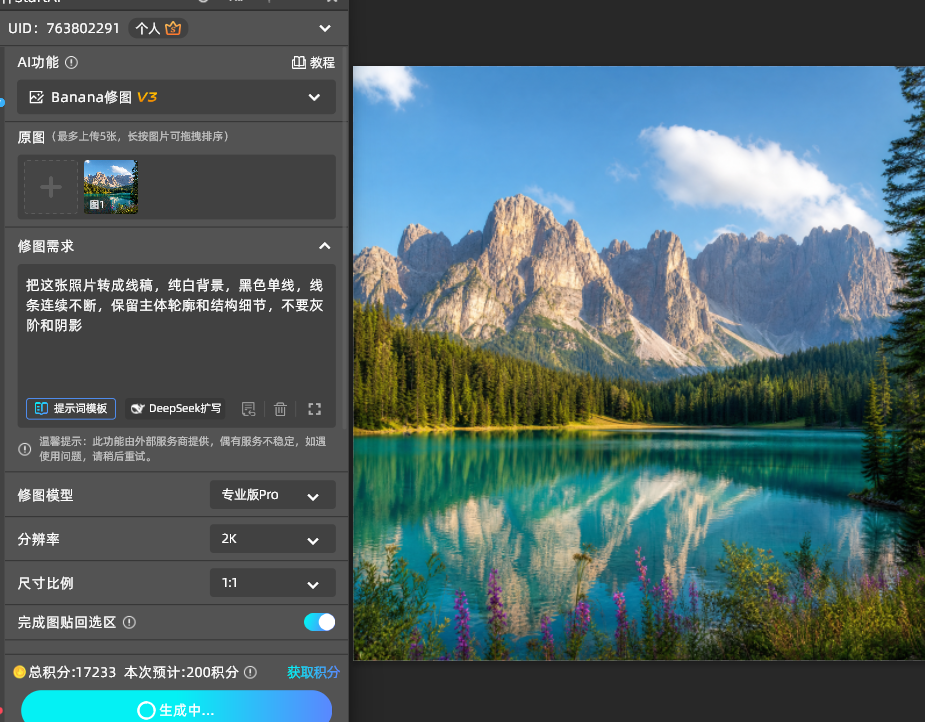925x722 pixels.
Task: Click the info icon next to 完成图贴回选区
Action: 129,622
